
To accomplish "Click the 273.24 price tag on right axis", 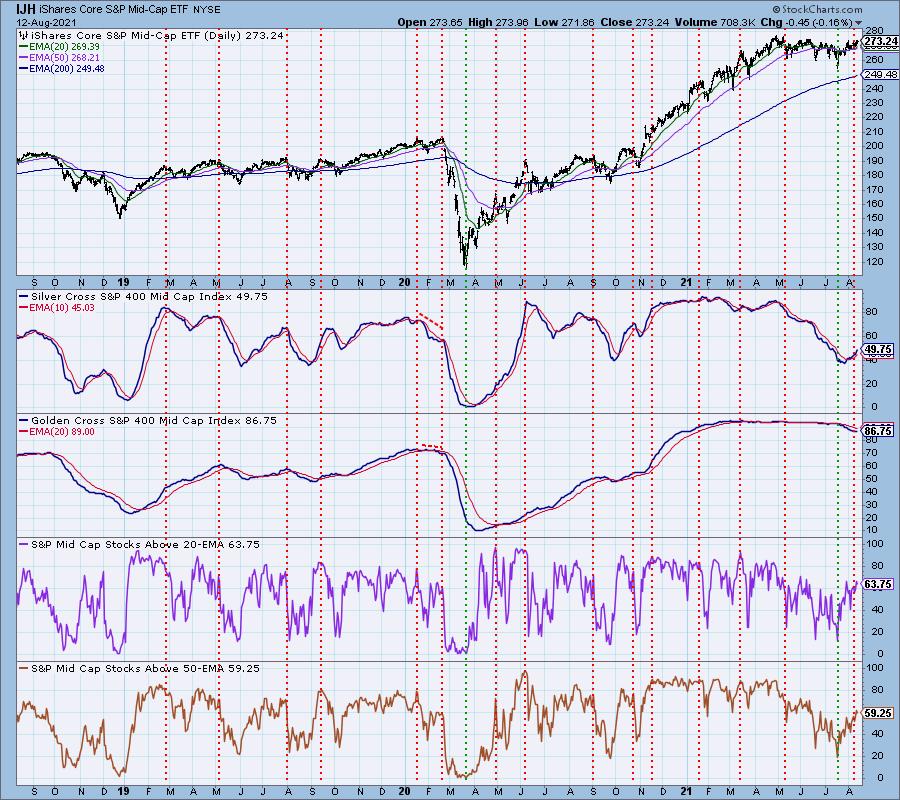I will point(880,41).
